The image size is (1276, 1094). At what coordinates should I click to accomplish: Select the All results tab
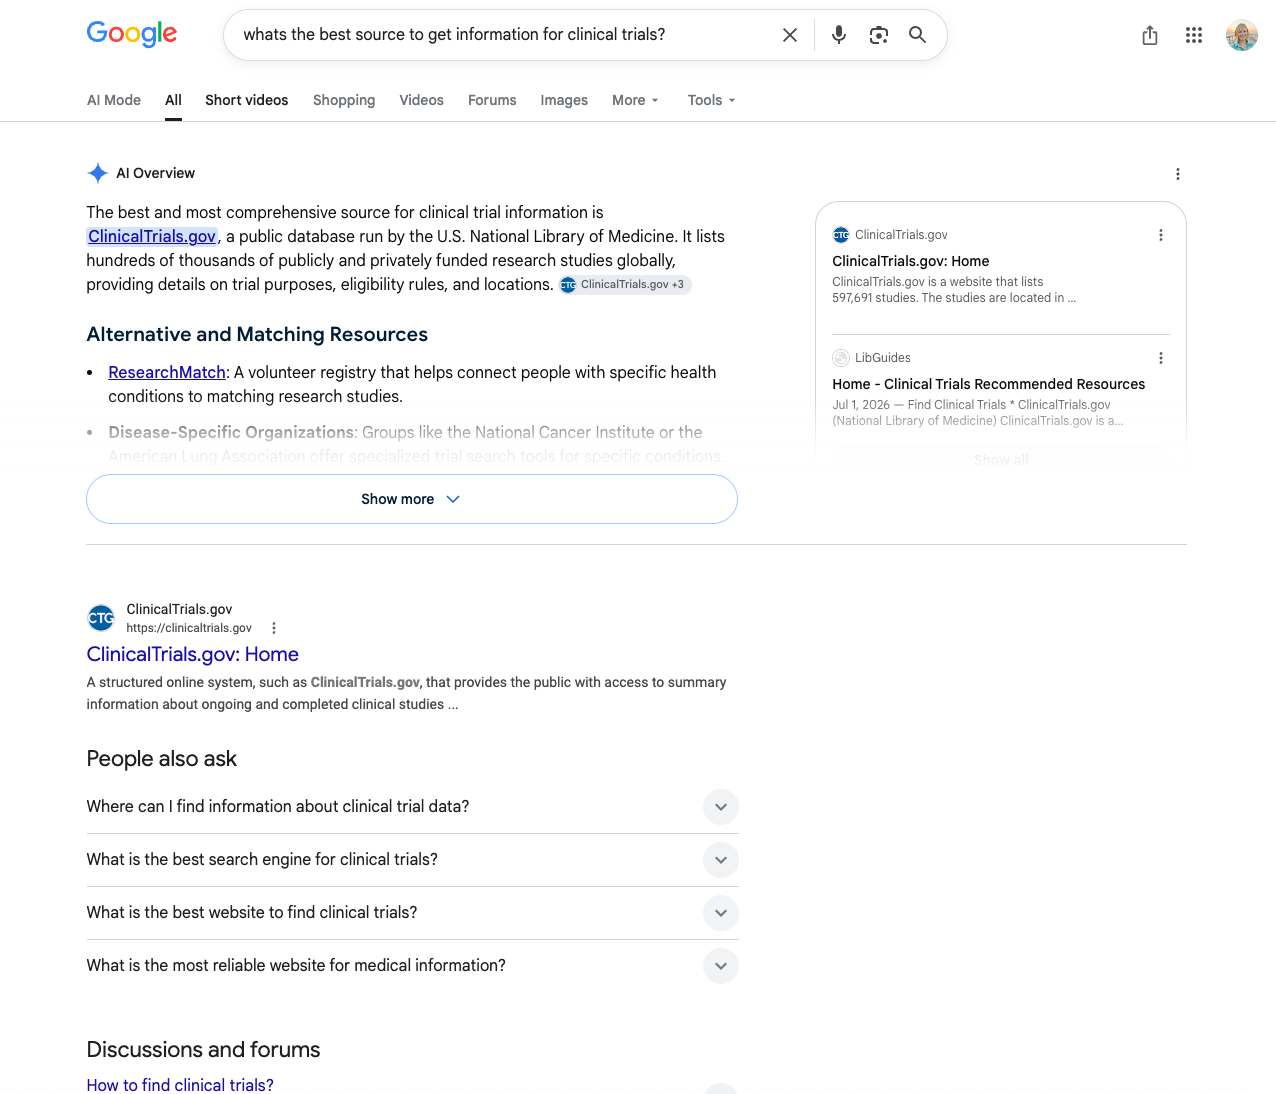(x=173, y=100)
